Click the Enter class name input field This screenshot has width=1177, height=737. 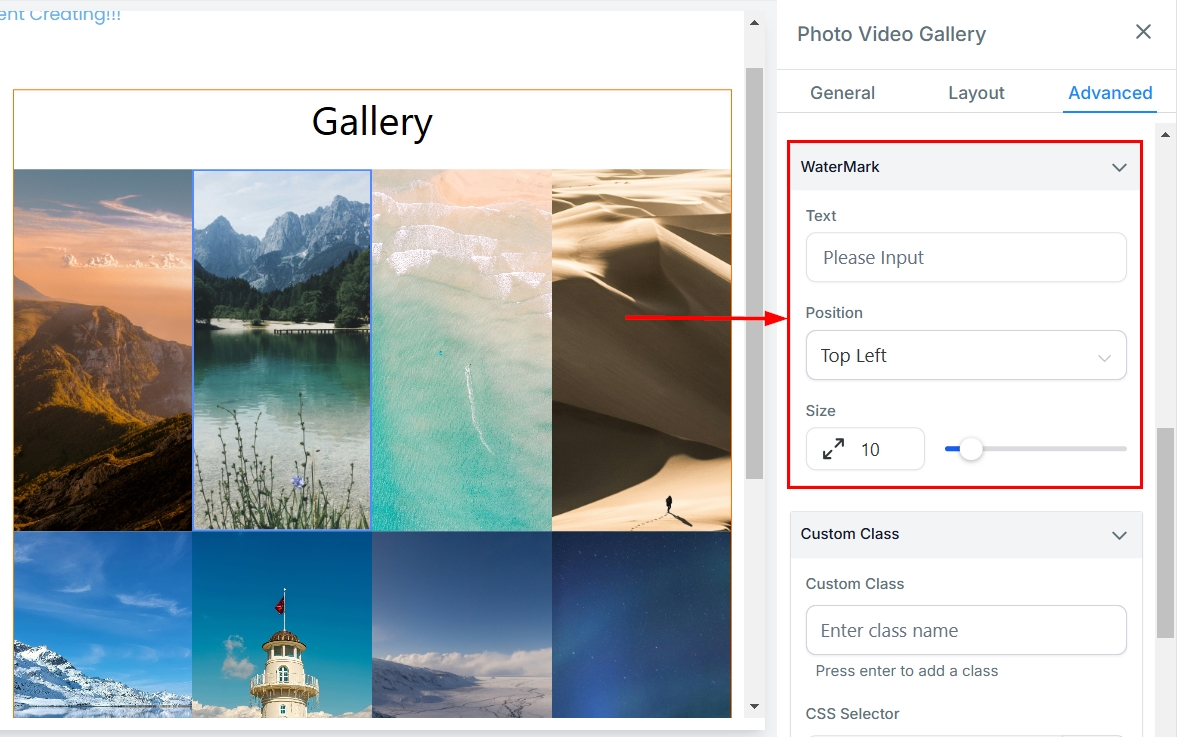pos(965,631)
